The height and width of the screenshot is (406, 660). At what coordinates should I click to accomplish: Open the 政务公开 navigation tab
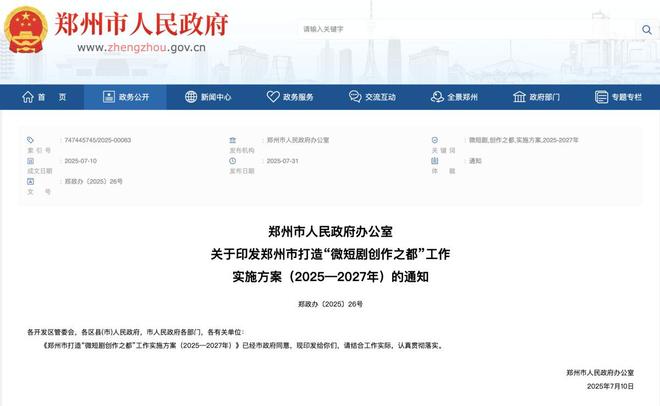[x=125, y=97]
